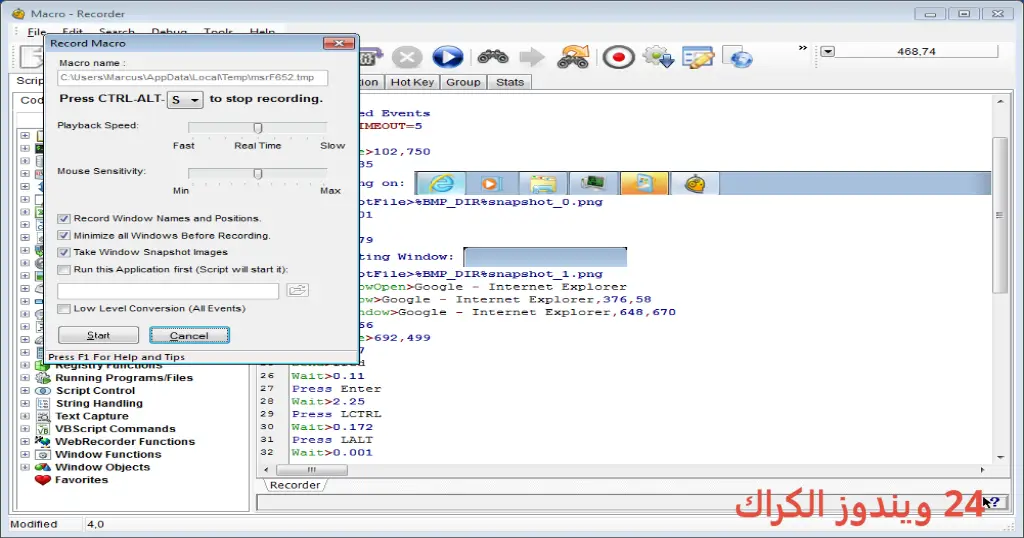1024x538 pixels.
Task: Browse for application using the folder icon button
Action: 297,290
